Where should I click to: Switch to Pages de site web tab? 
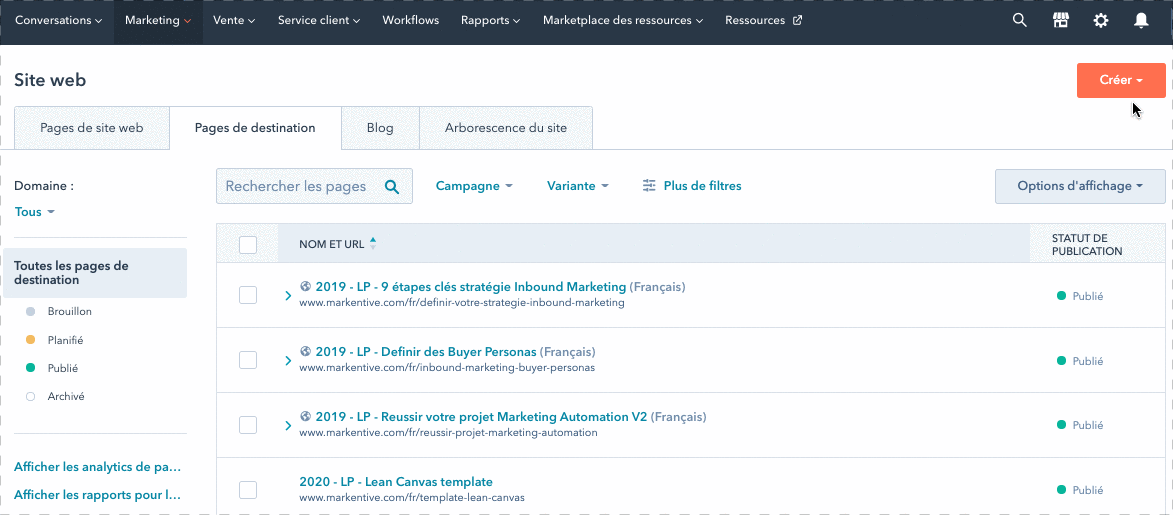point(92,127)
